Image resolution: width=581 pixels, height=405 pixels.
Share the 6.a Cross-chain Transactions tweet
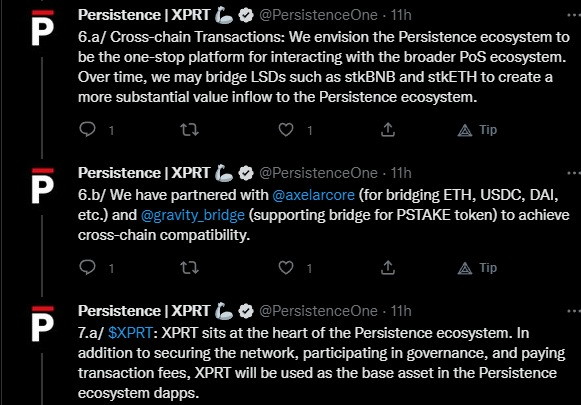(388, 129)
